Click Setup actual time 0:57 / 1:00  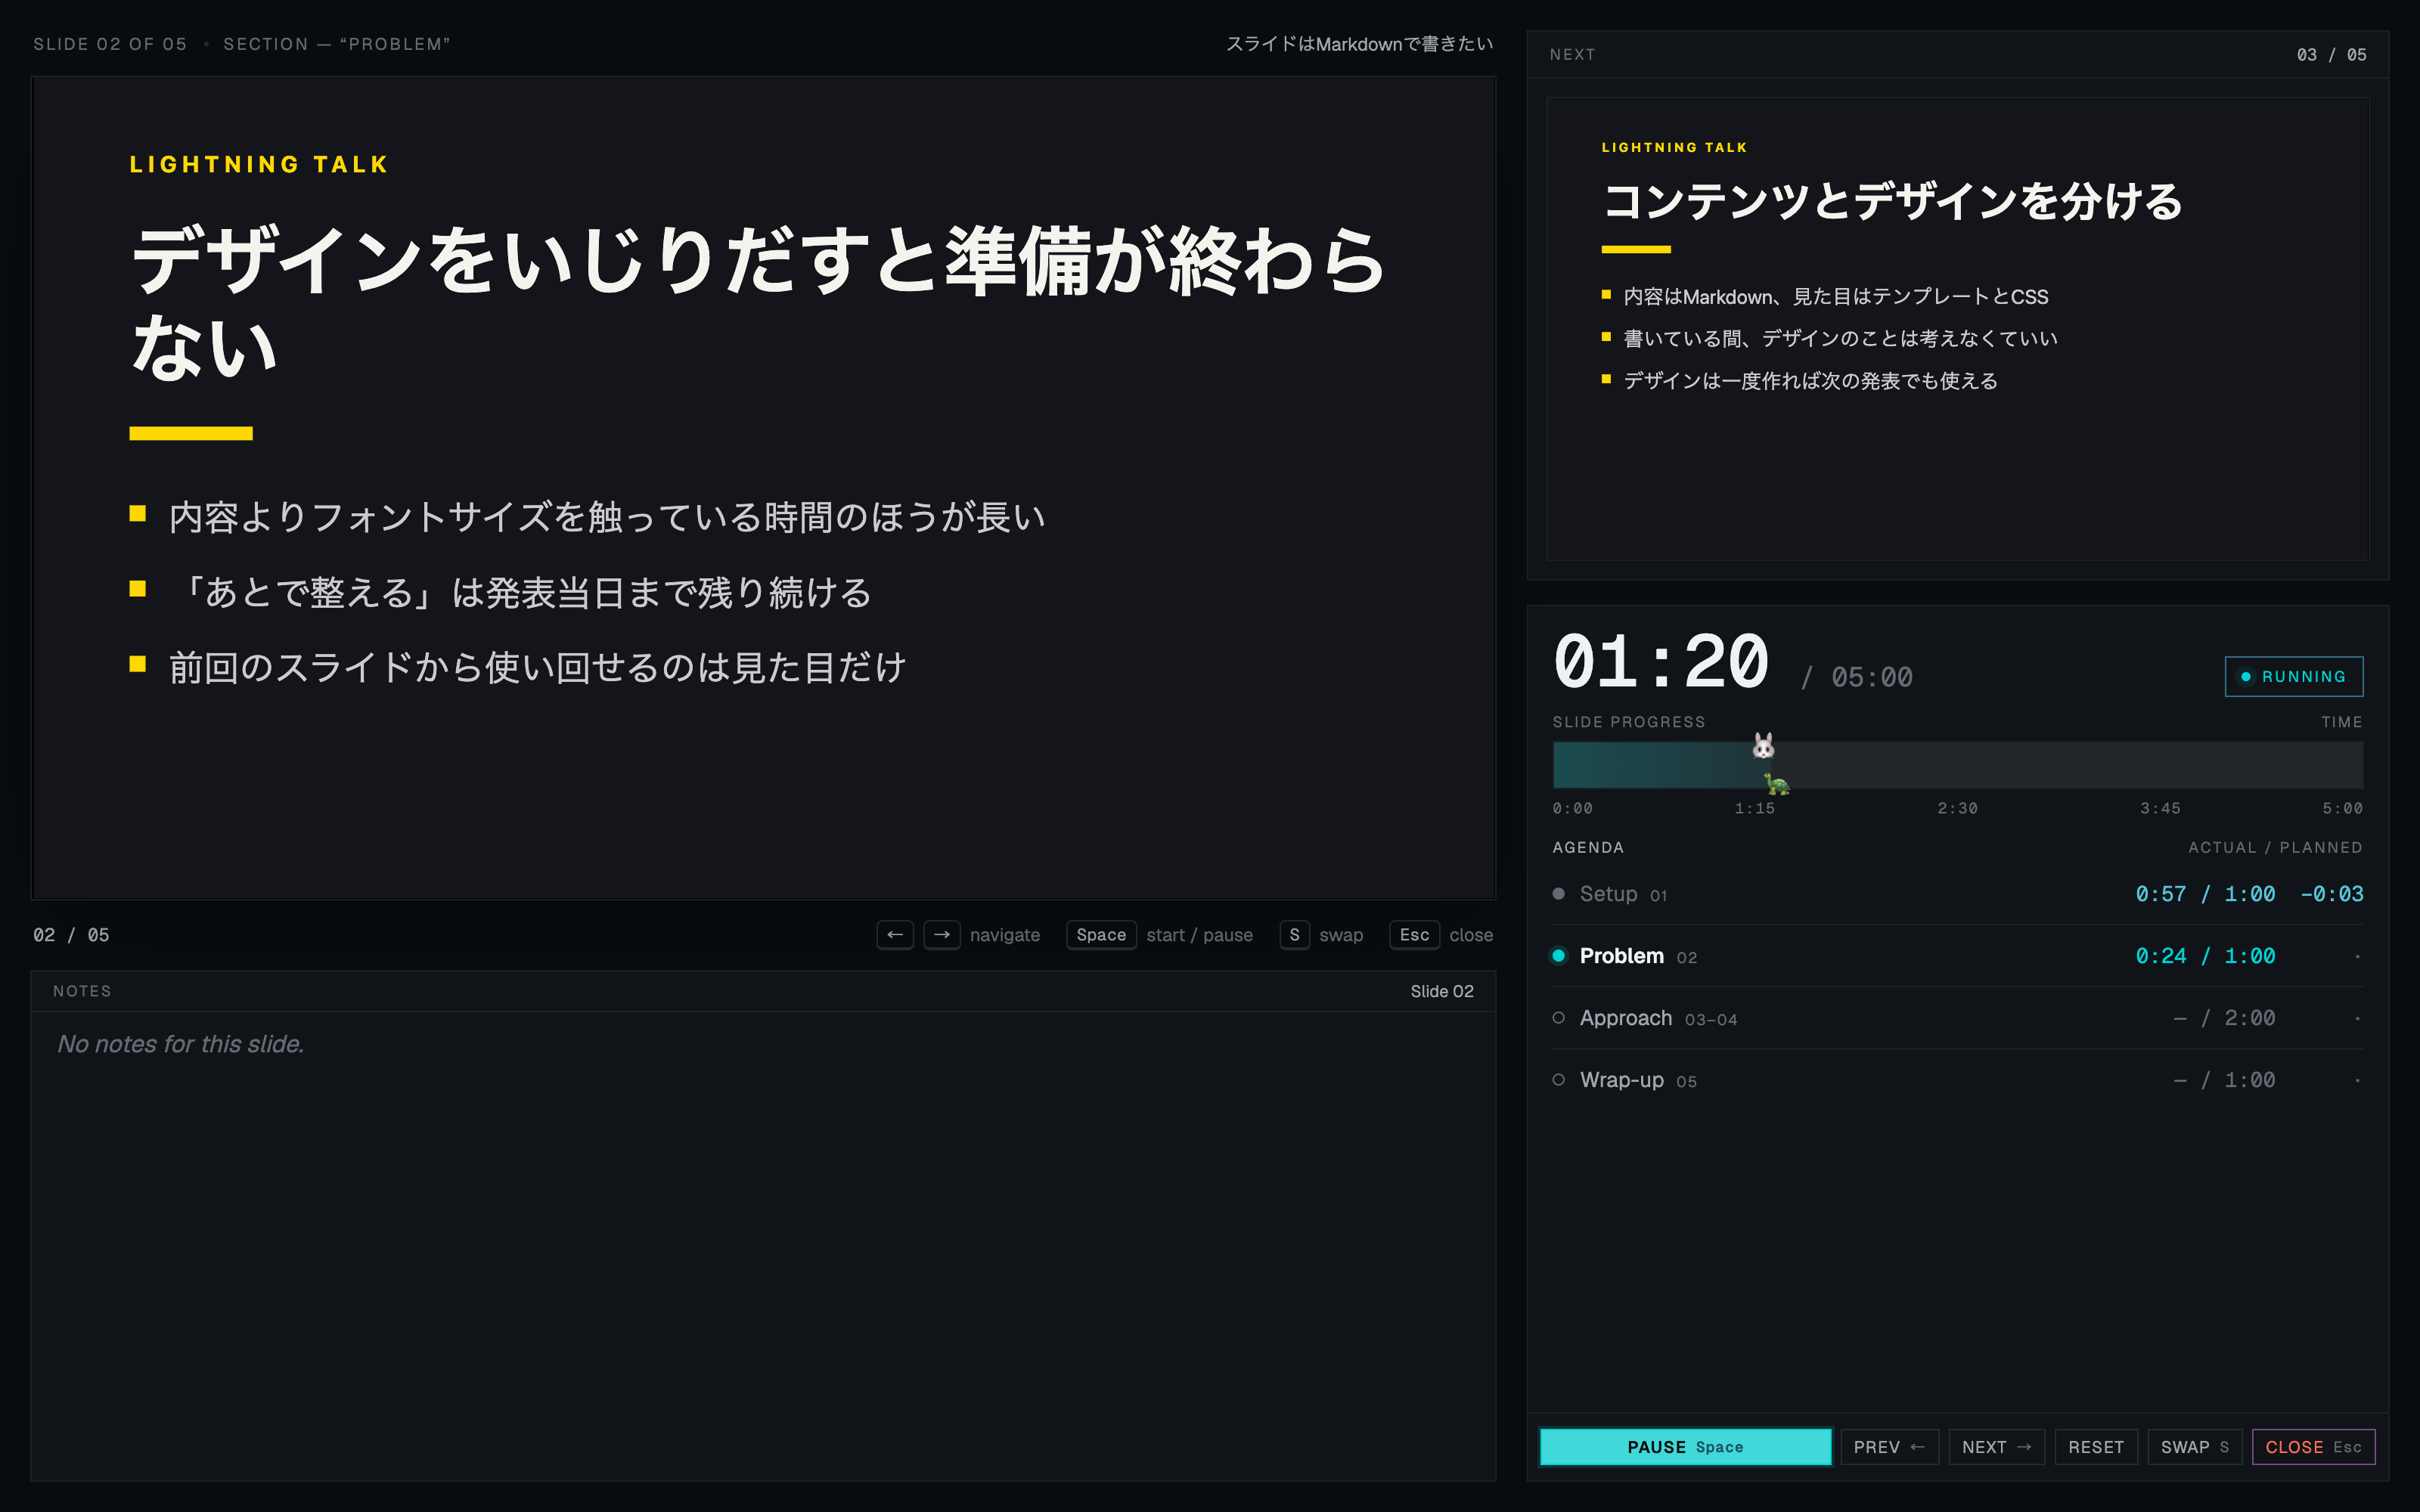click(2205, 894)
